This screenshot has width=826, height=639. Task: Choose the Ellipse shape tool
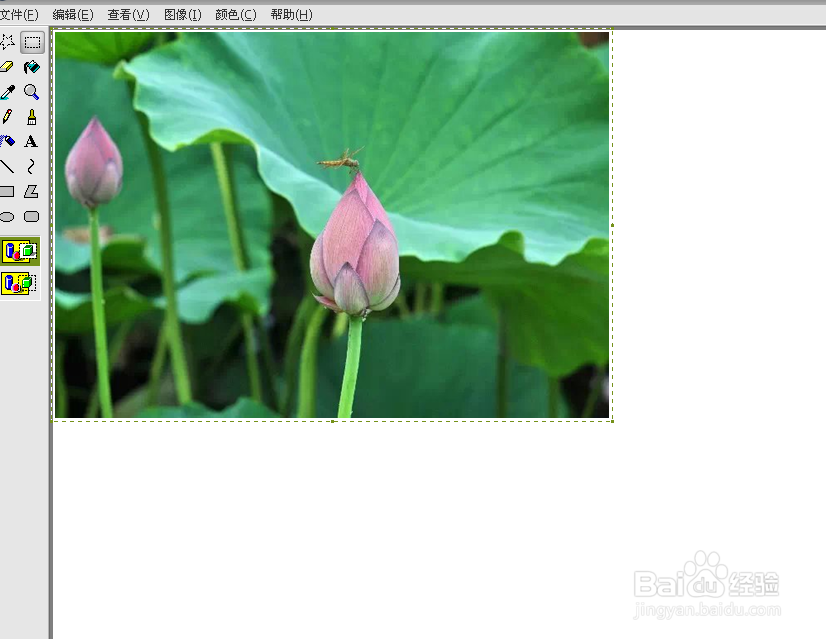pos(7,217)
